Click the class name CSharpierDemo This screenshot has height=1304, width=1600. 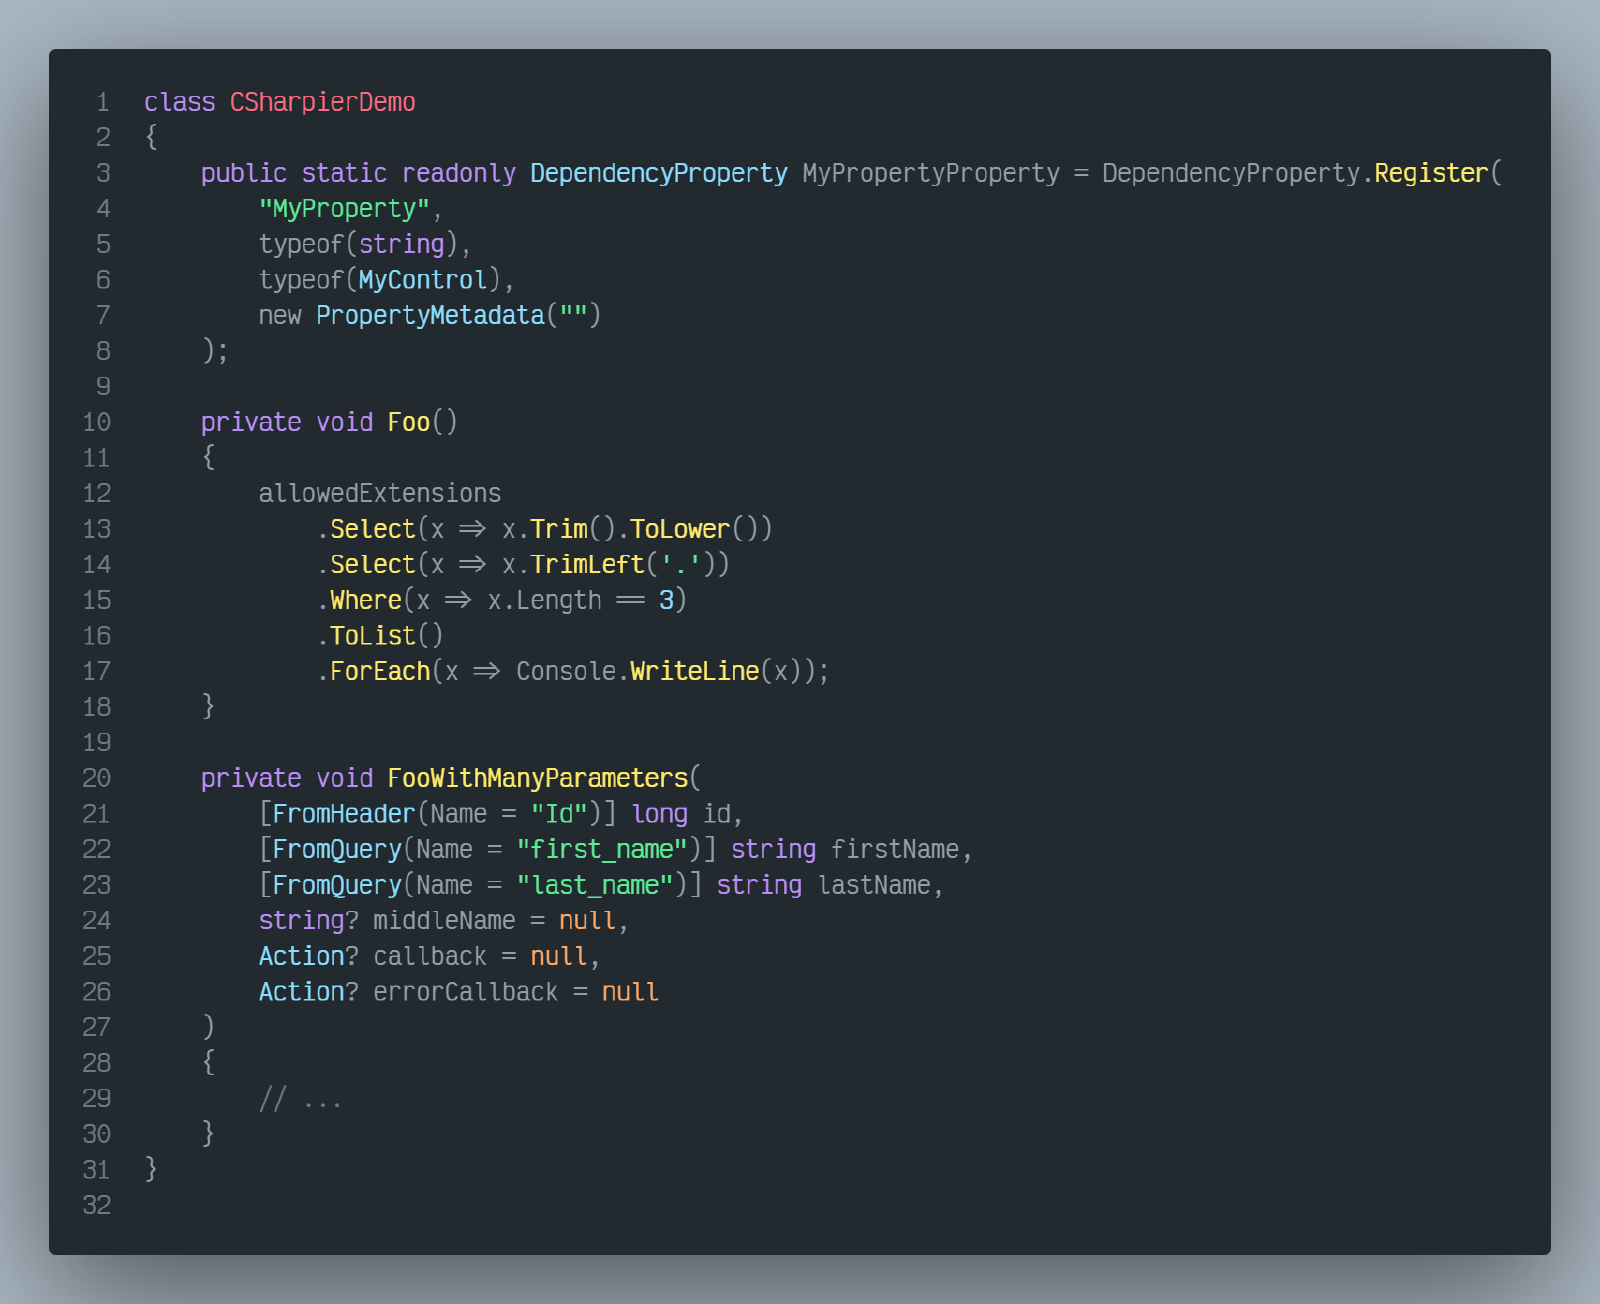(x=323, y=103)
